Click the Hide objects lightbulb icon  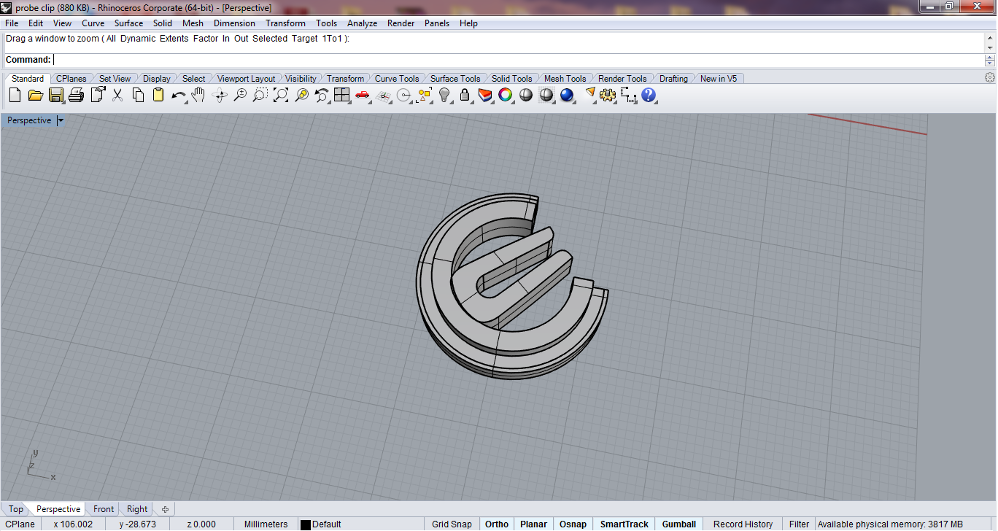coord(444,96)
